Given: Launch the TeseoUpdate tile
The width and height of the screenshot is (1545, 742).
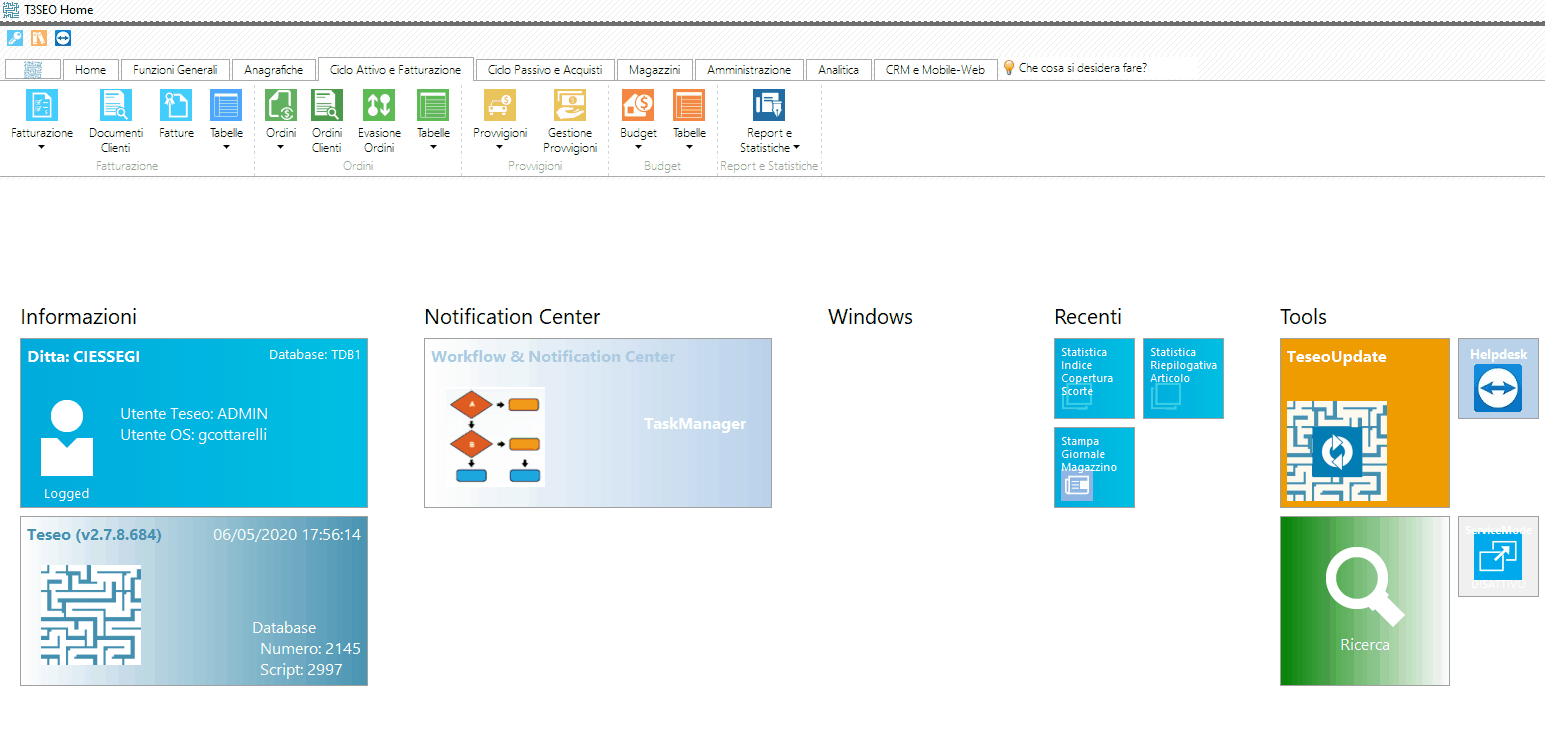Looking at the screenshot, I should (x=1365, y=423).
